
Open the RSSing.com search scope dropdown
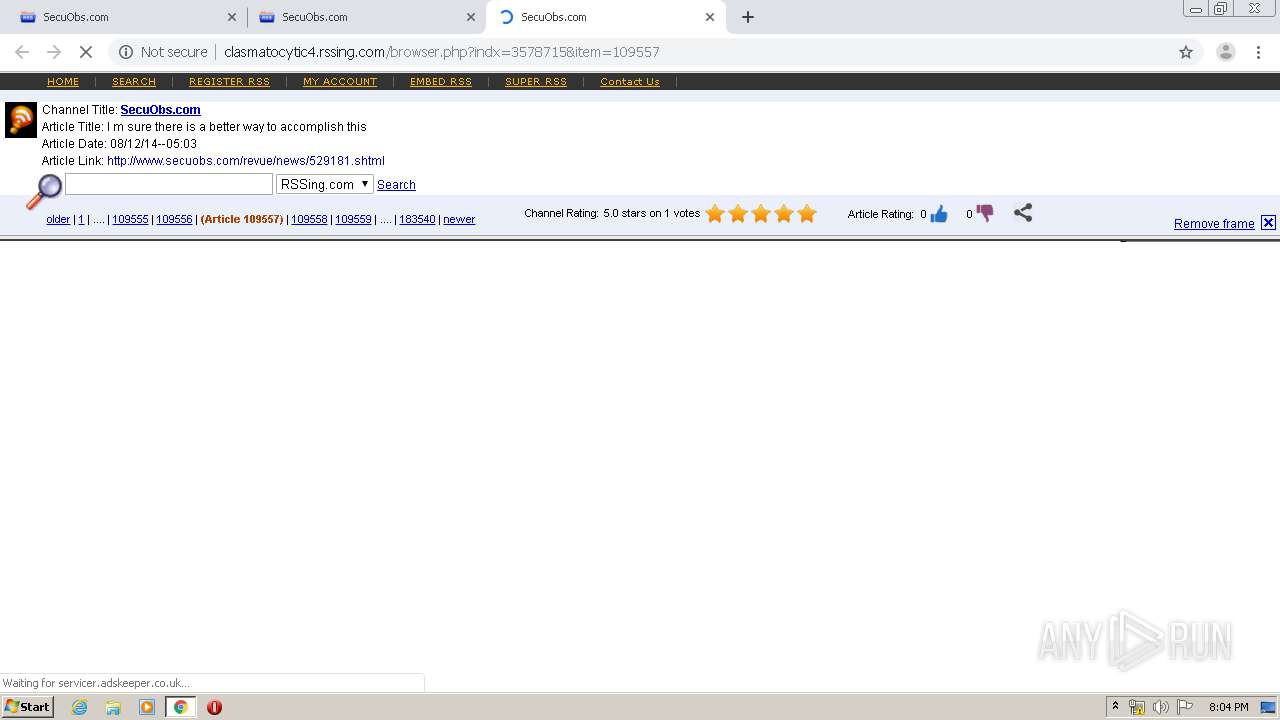tap(325, 184)
